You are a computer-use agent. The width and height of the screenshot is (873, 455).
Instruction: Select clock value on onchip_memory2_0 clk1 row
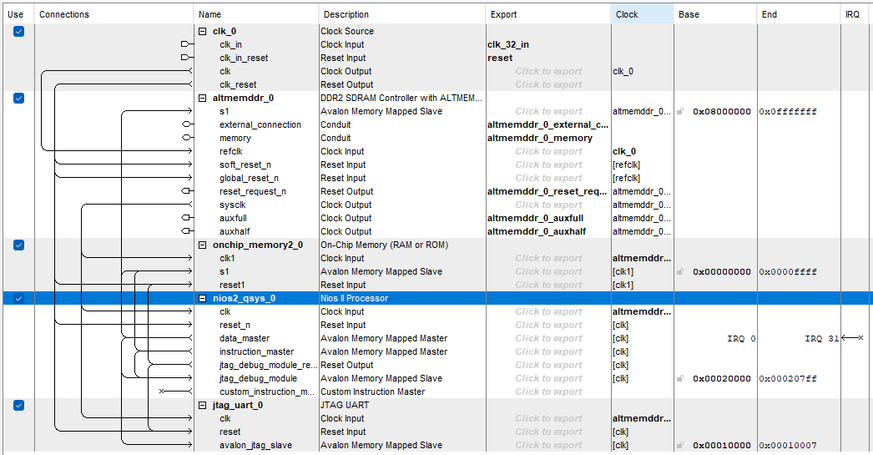[x=642, y=258]
